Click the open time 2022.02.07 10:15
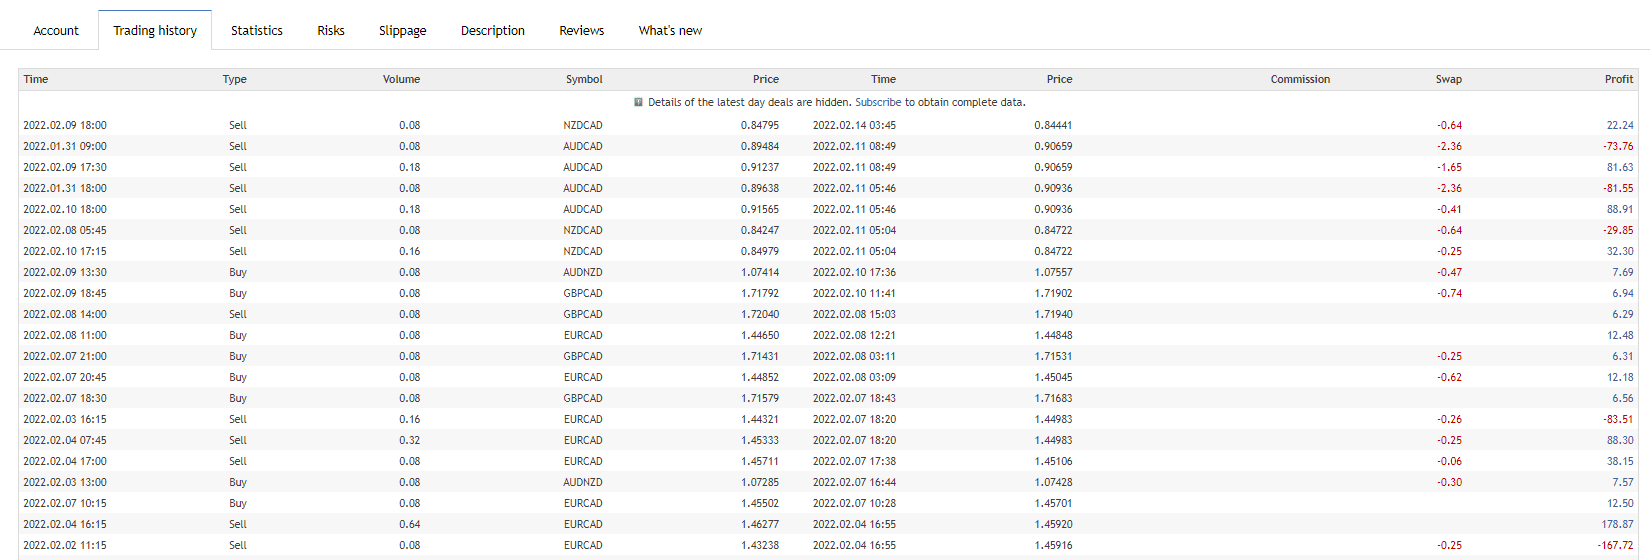The width and height of the screenshot is (1650, 560). [65, 503]
